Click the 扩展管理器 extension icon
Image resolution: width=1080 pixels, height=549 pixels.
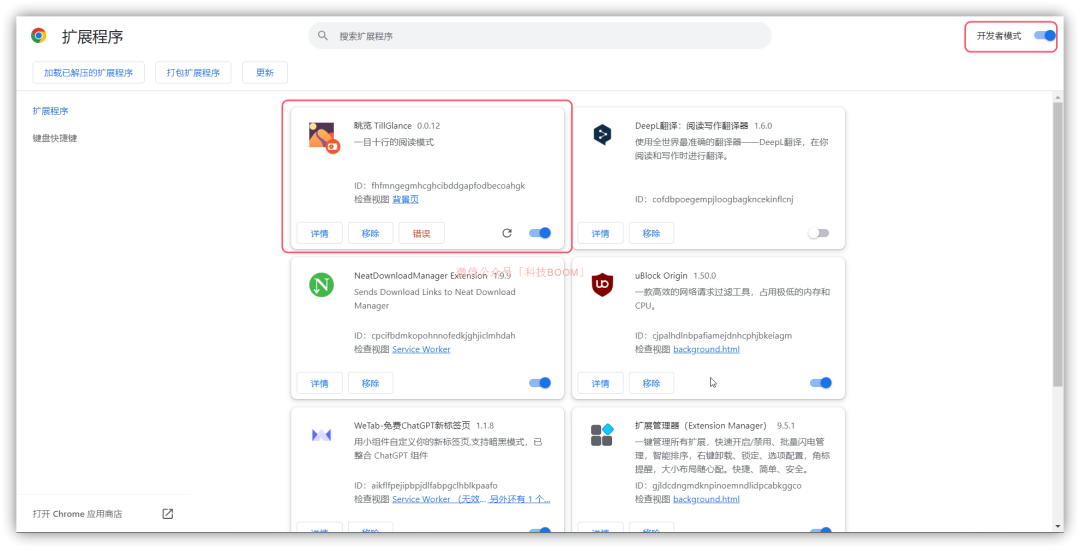coord(602,435)
